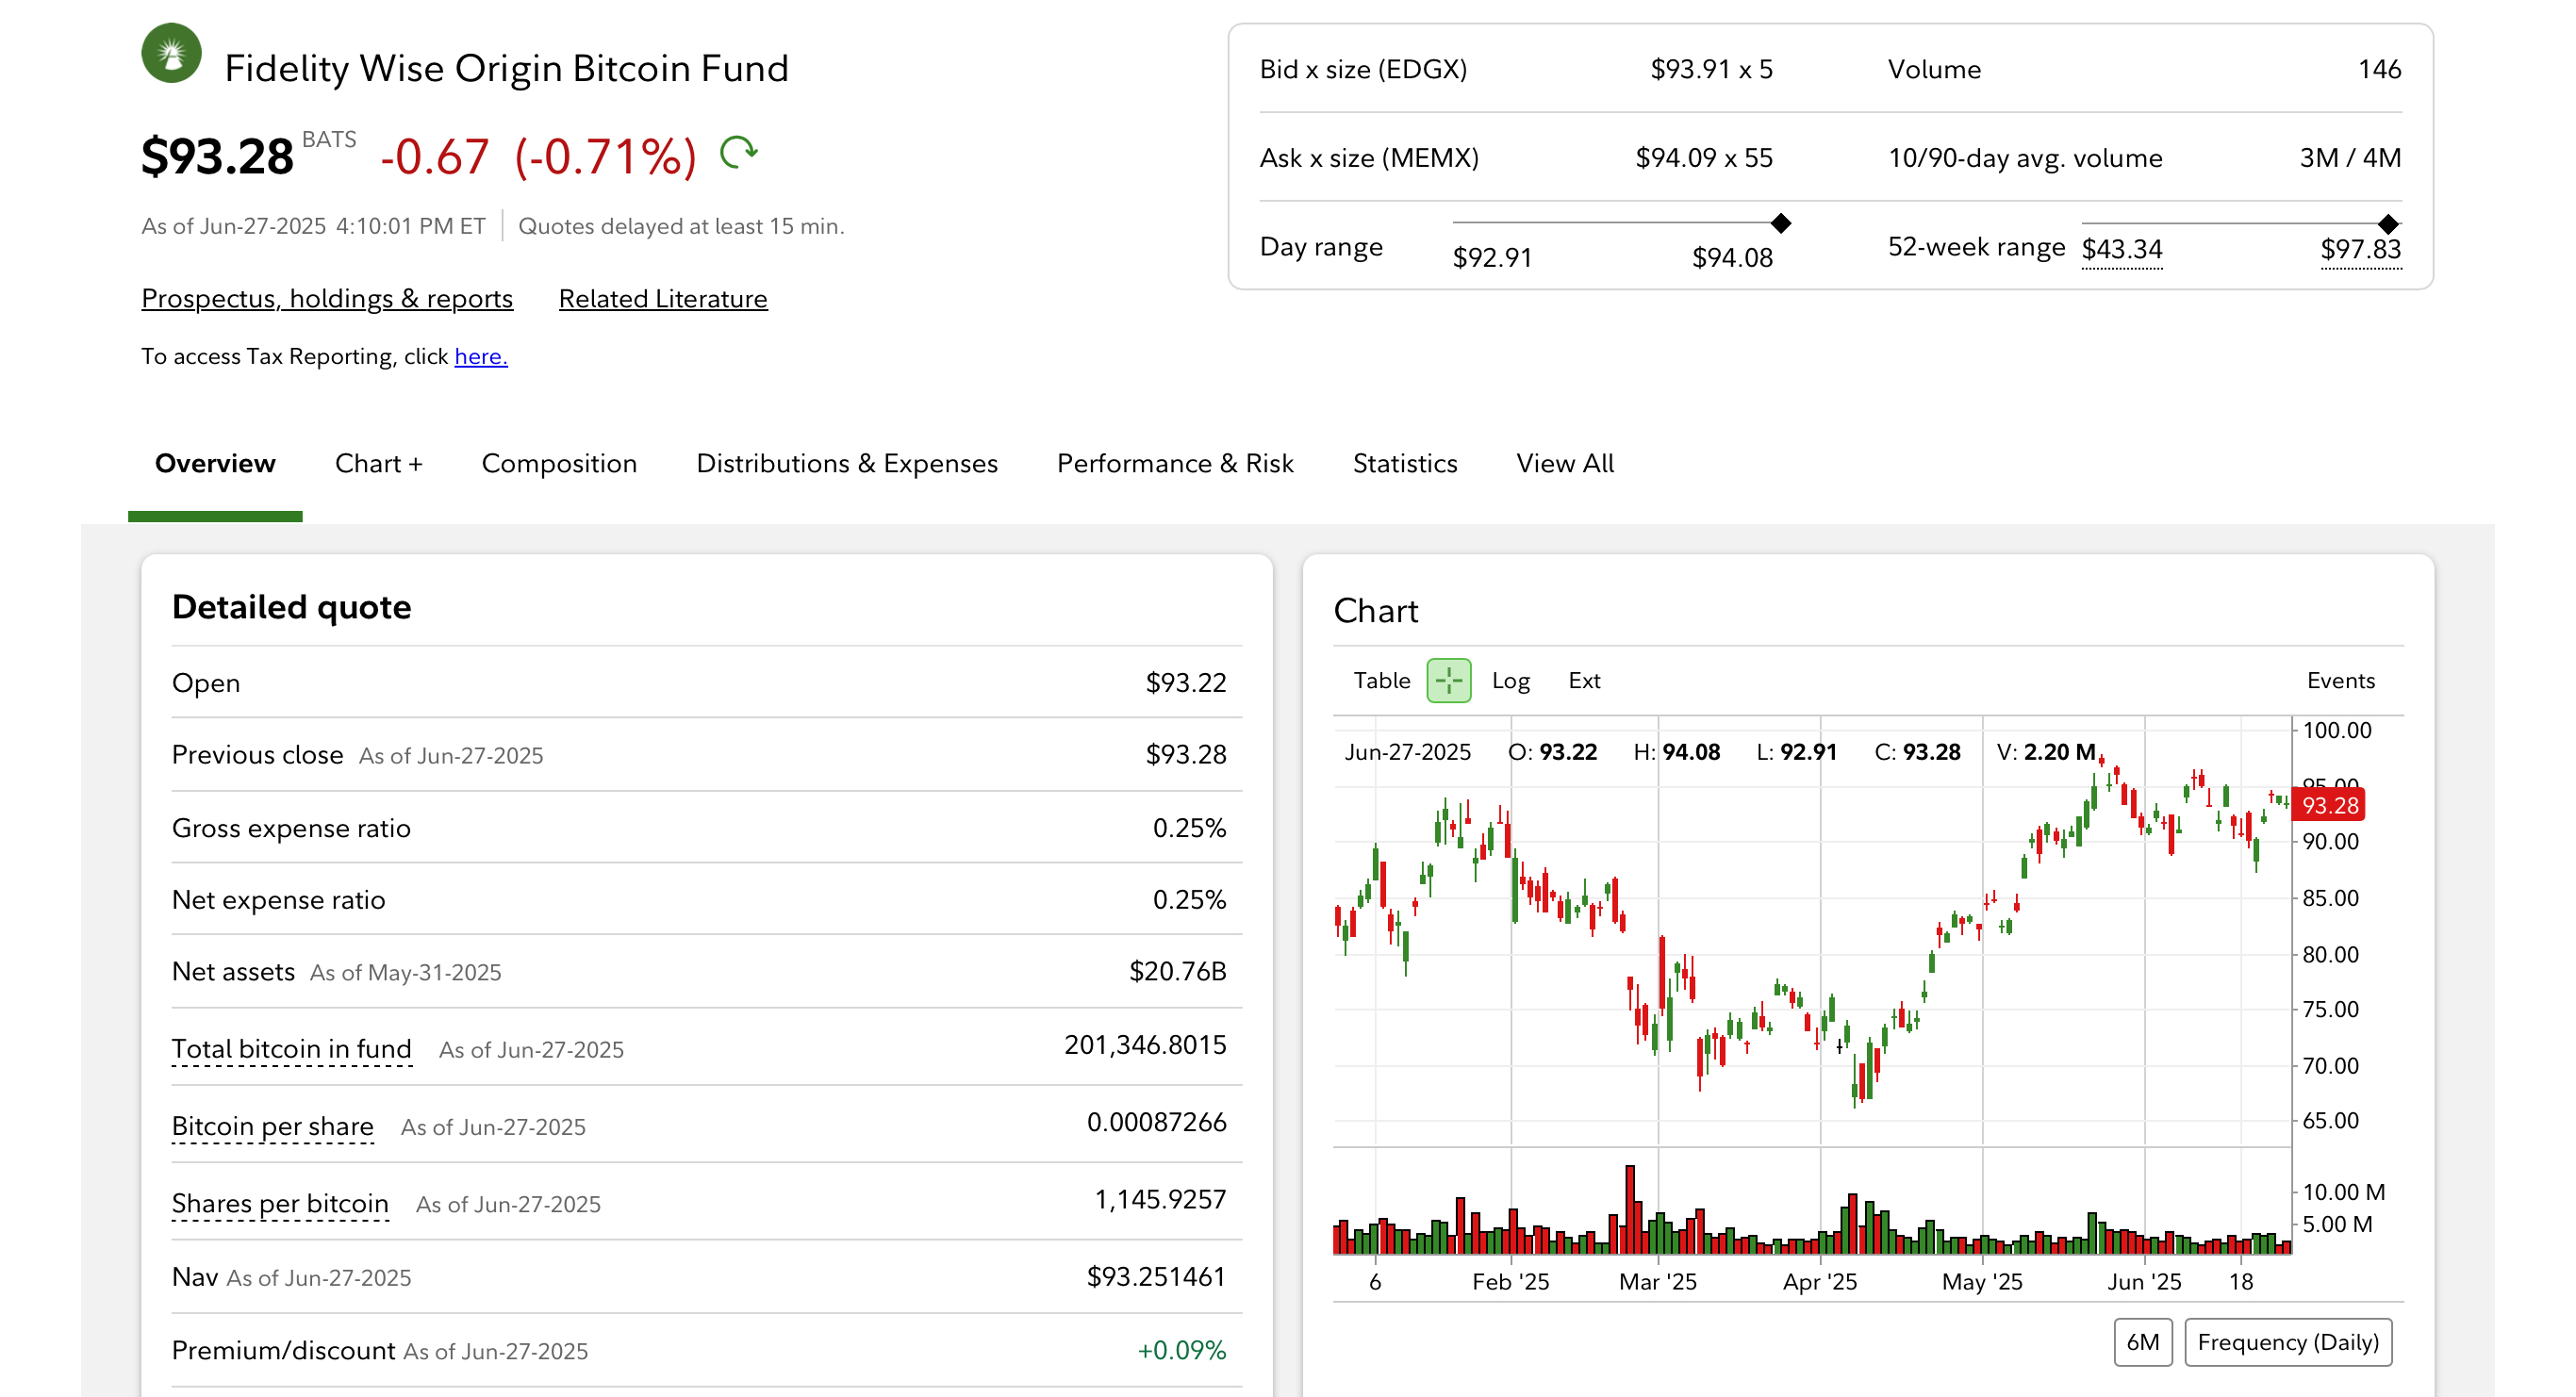This screenshot has height=1397, width=2576.
Task: Click the Mar '25 label on chart axis
Action: [1658, 1281]
